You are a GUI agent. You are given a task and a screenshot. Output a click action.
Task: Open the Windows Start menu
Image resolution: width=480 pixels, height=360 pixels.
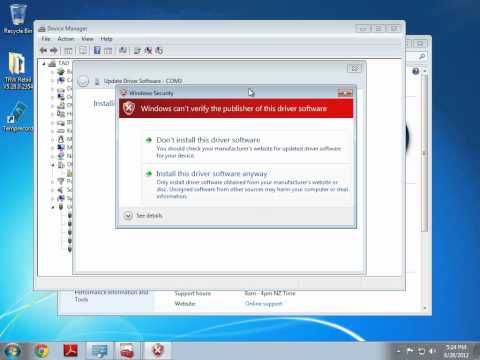[x=11, y=350]
